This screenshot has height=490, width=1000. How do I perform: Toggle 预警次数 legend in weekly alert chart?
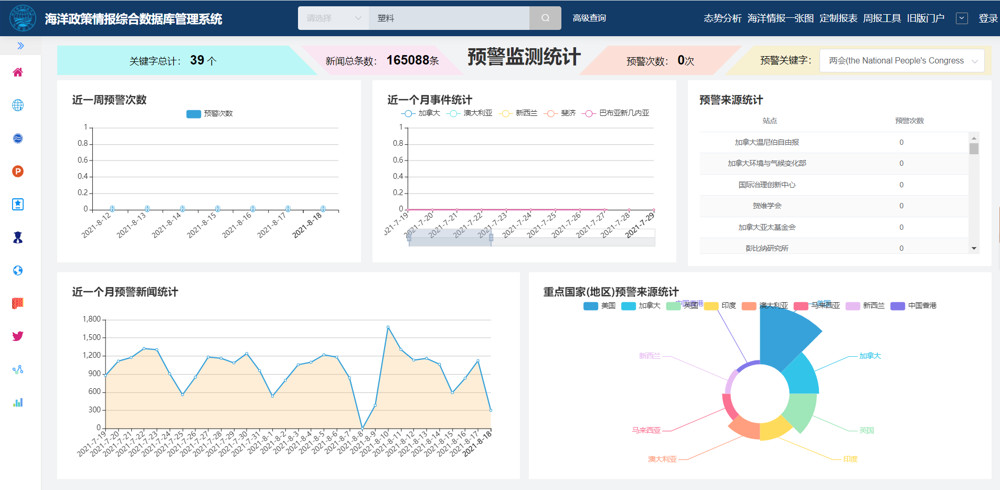(x=209, y=114)
